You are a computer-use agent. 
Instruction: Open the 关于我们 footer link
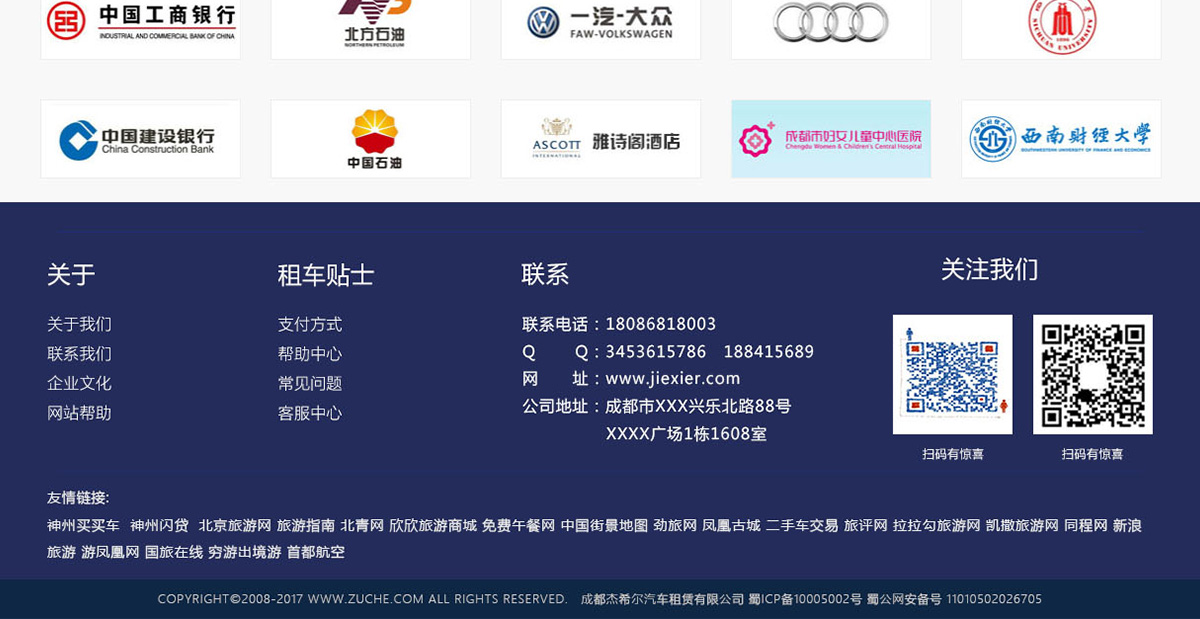[x=79, y=324]
